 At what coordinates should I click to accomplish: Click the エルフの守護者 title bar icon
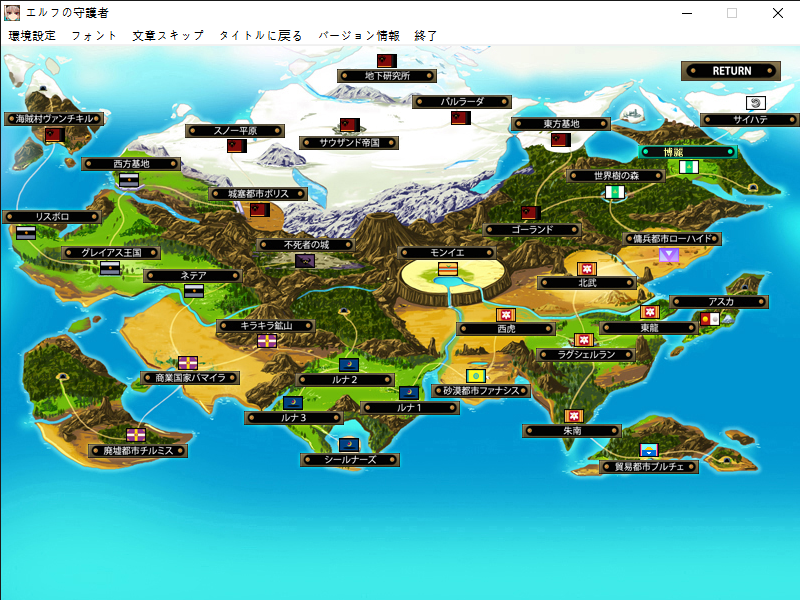point(12,13)
